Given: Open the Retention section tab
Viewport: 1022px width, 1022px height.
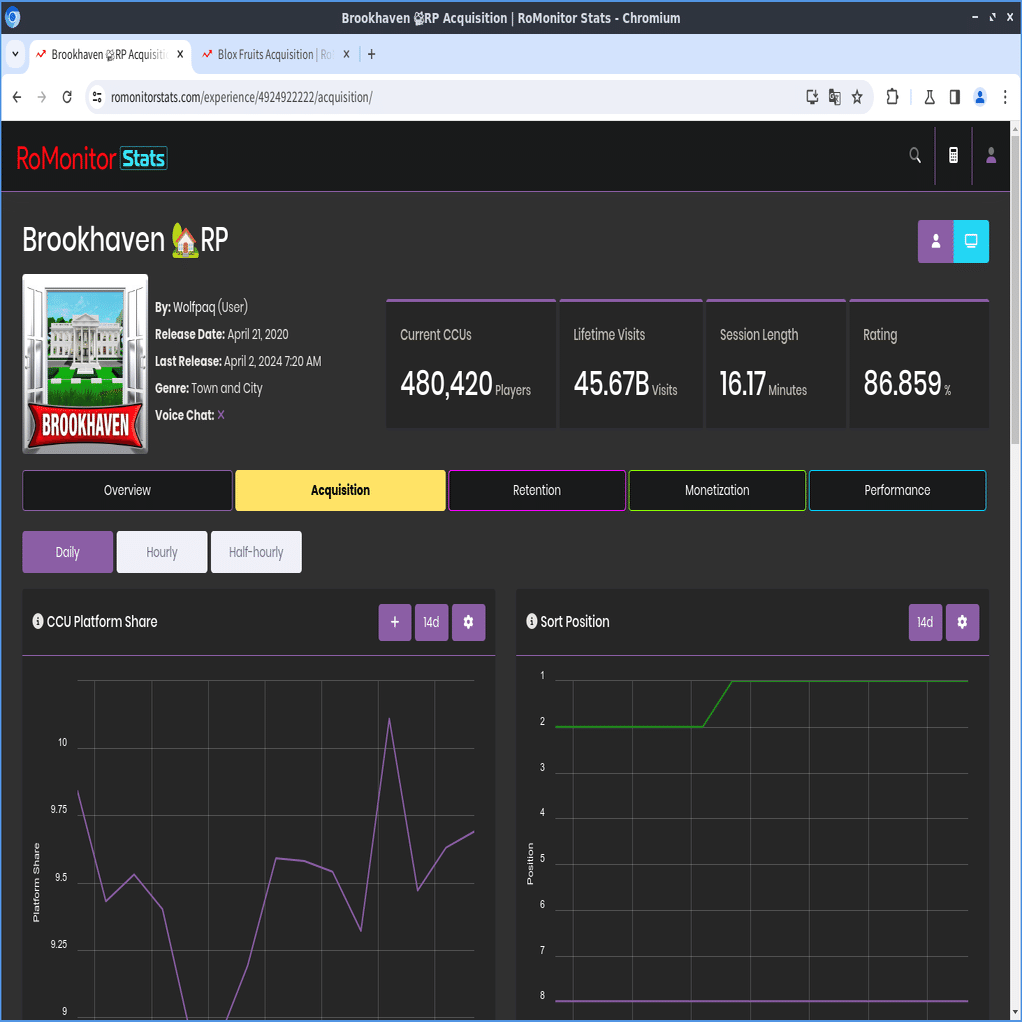Looking at the screenshot, I should click(536, 490).
